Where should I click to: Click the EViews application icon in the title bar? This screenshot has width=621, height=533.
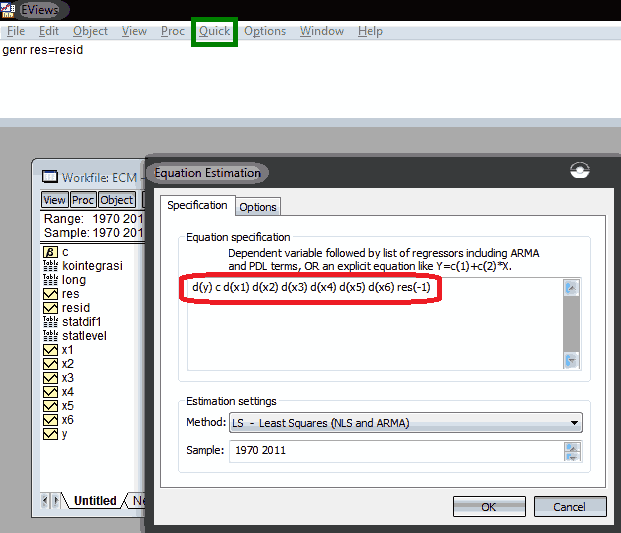8,10
